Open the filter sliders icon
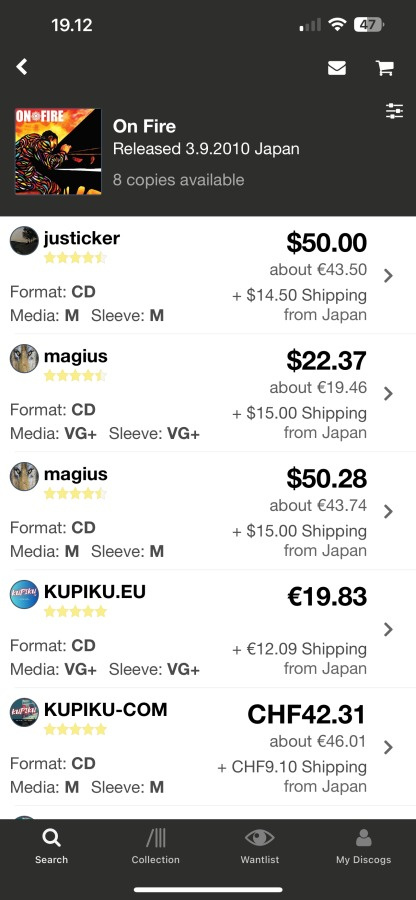The width and height of the screenshot is (416, 900). pos(394,111)
